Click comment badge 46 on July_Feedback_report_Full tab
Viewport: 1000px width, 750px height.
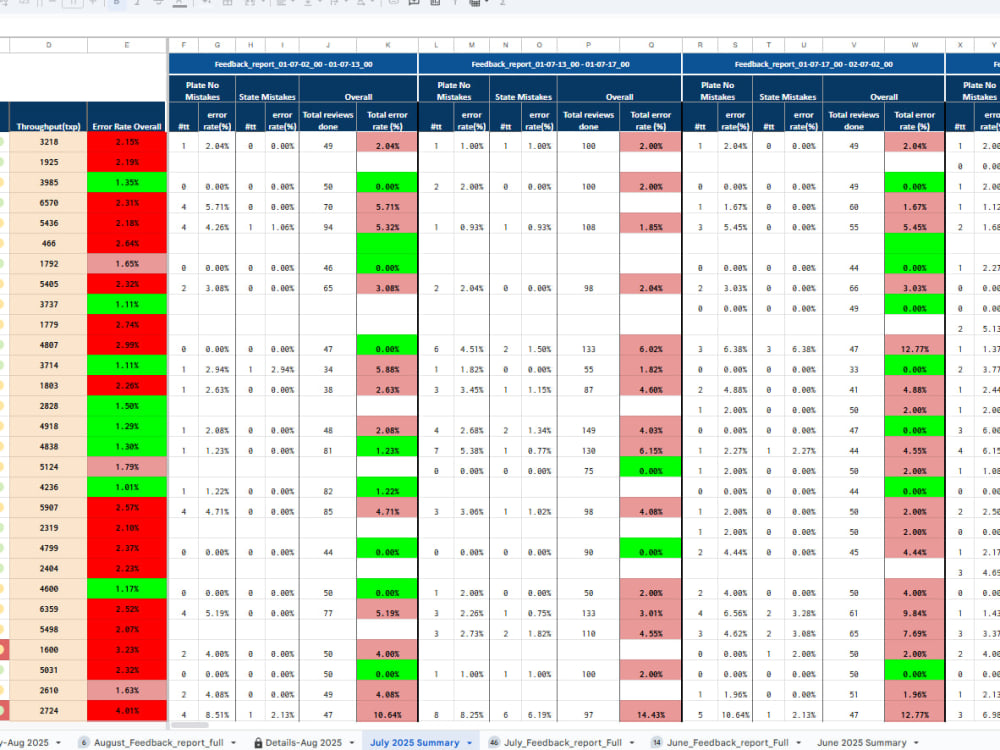494,742
